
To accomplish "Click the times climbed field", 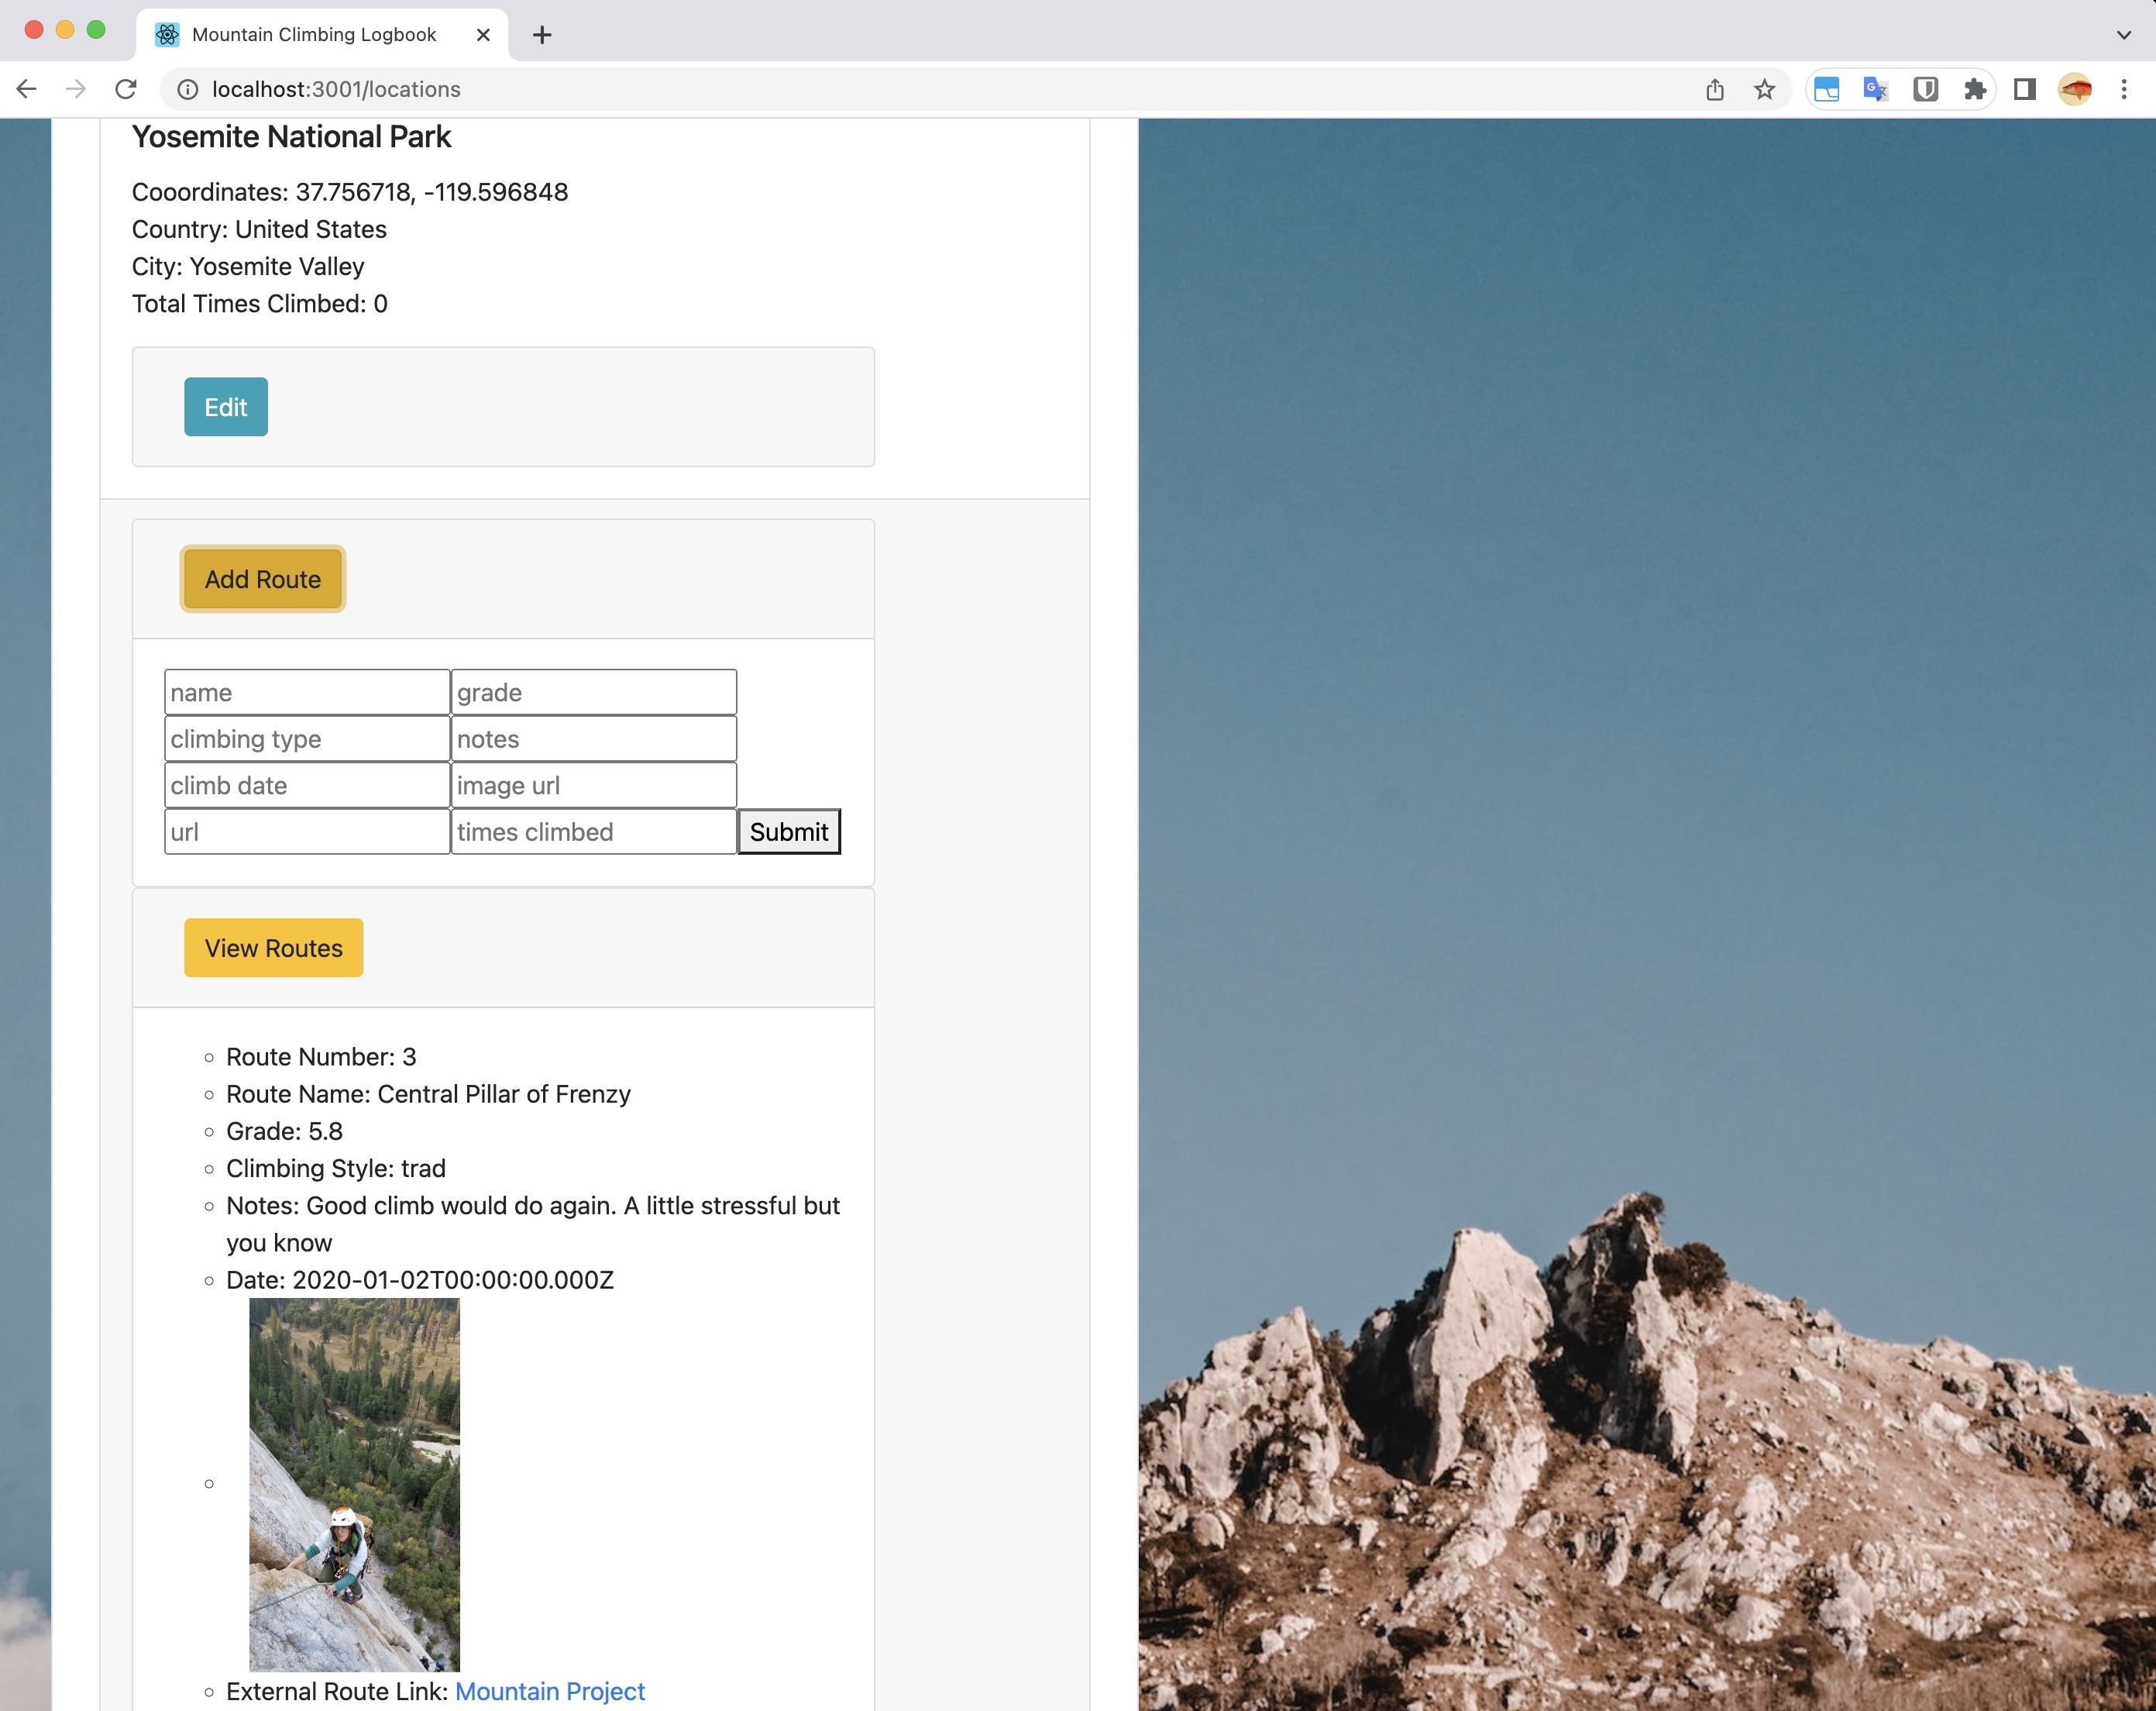I will [593, 831].
